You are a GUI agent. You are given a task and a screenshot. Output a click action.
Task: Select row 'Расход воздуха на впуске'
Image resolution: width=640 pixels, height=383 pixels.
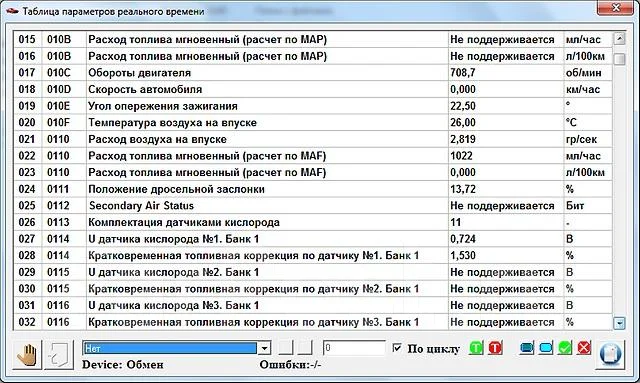313,139
